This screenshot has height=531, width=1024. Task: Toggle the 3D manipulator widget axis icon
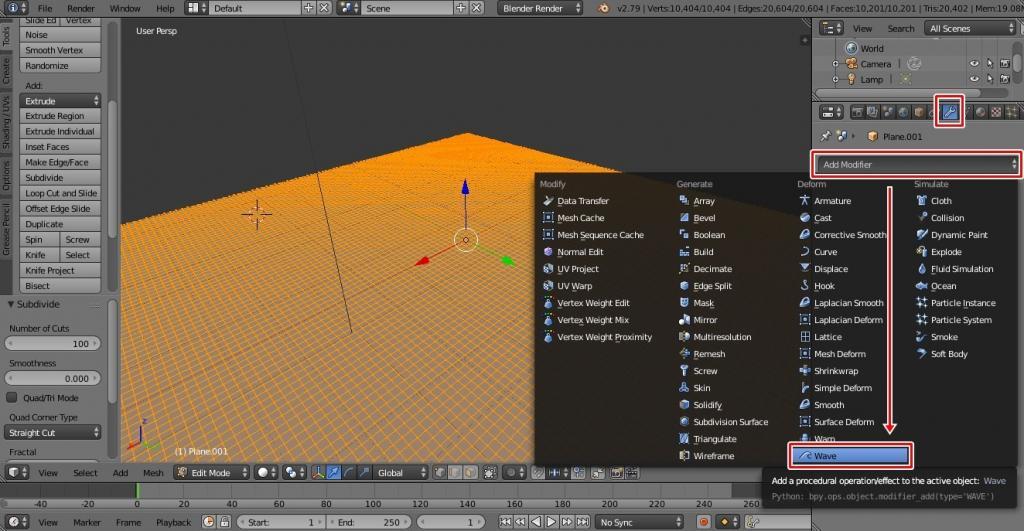pos(318,472)
